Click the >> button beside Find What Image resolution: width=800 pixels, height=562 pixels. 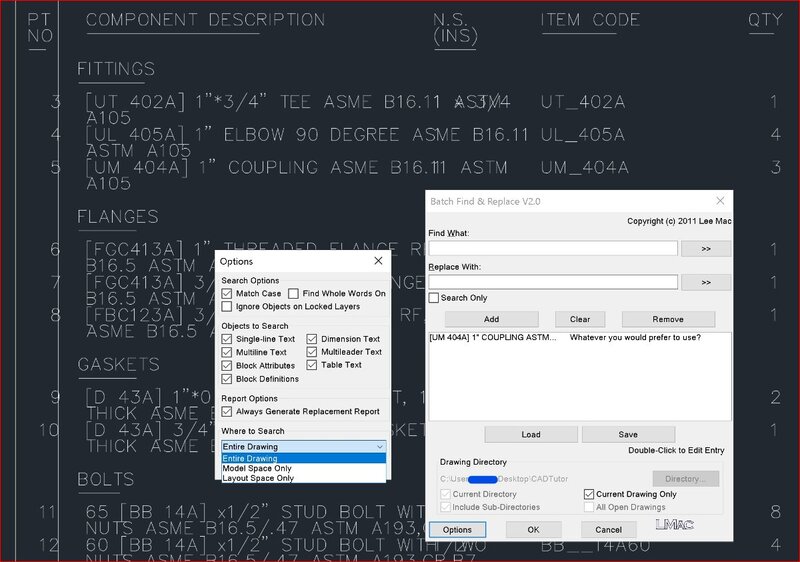pos(706,249)
